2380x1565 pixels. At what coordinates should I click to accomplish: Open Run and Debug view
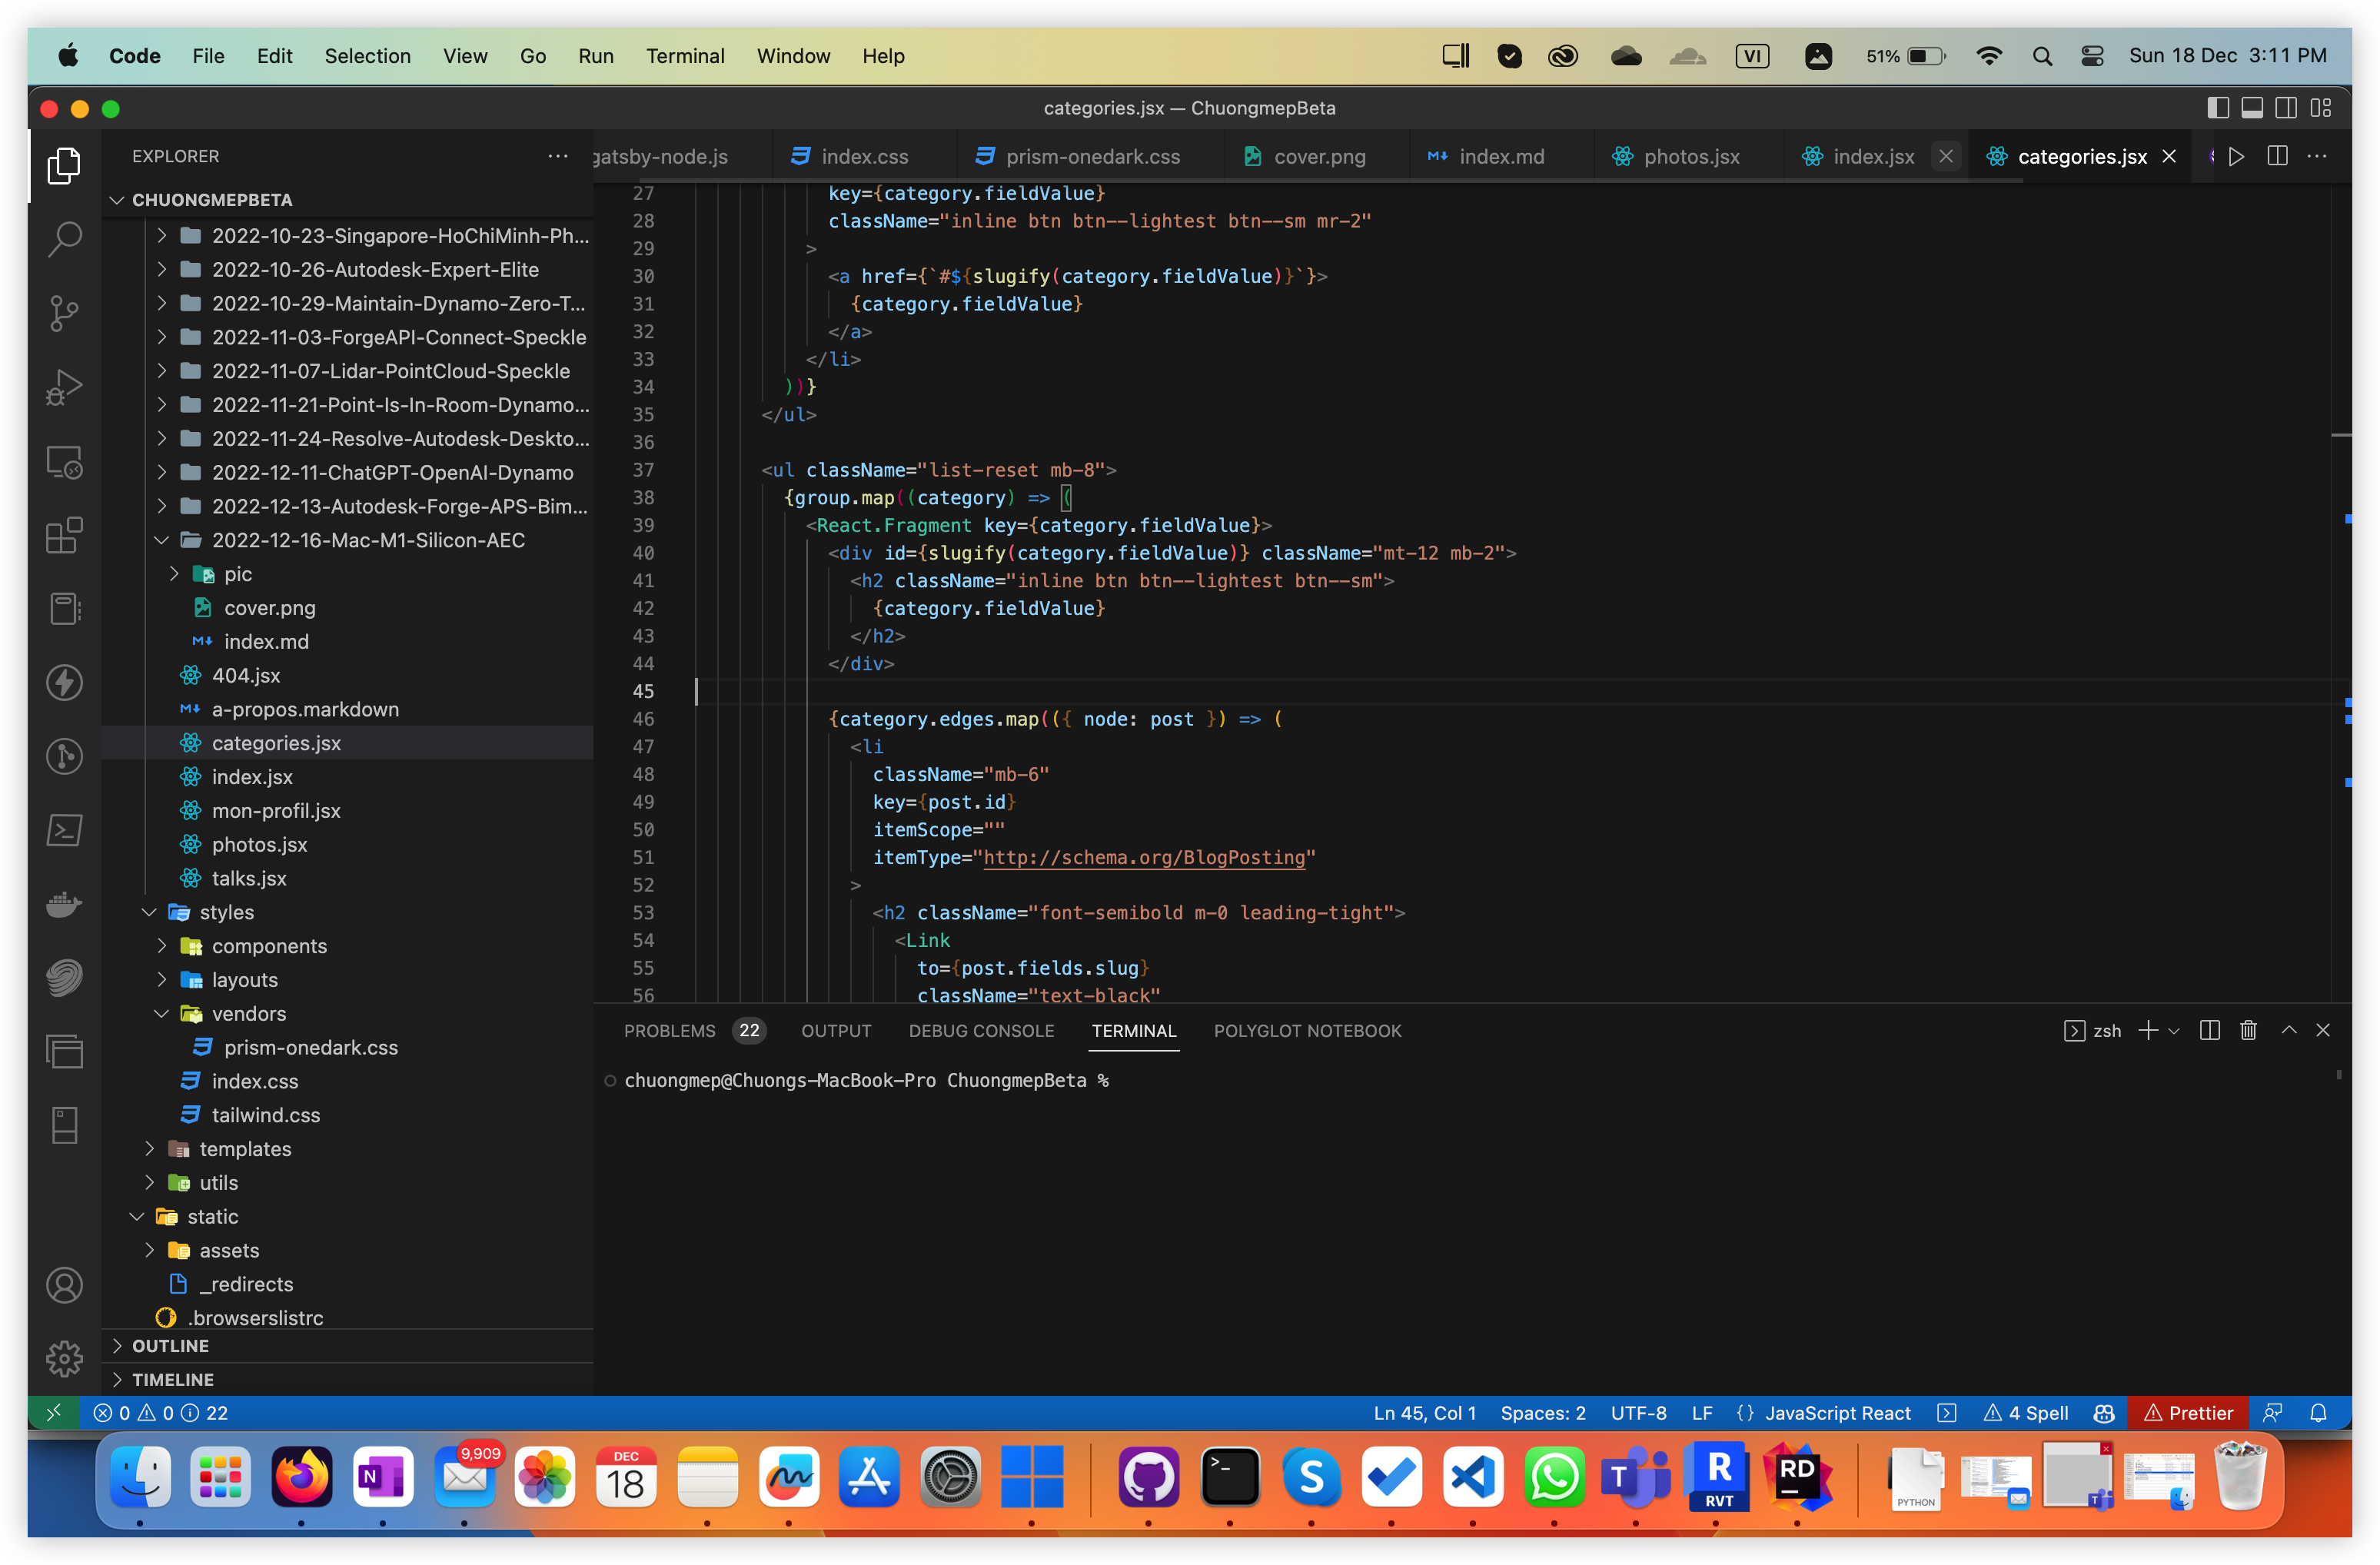tap(64, 387)
